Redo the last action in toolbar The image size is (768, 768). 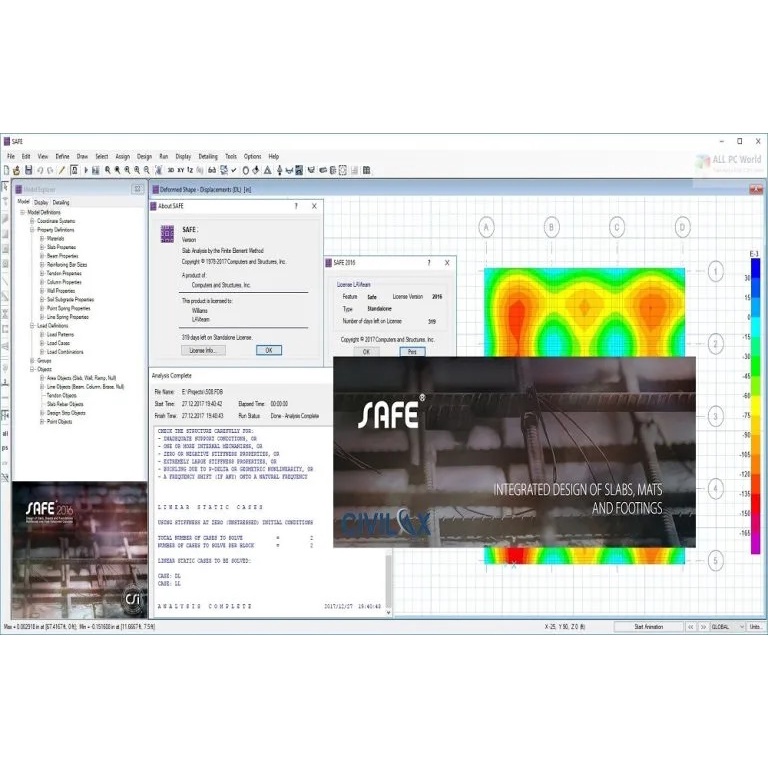50,170
